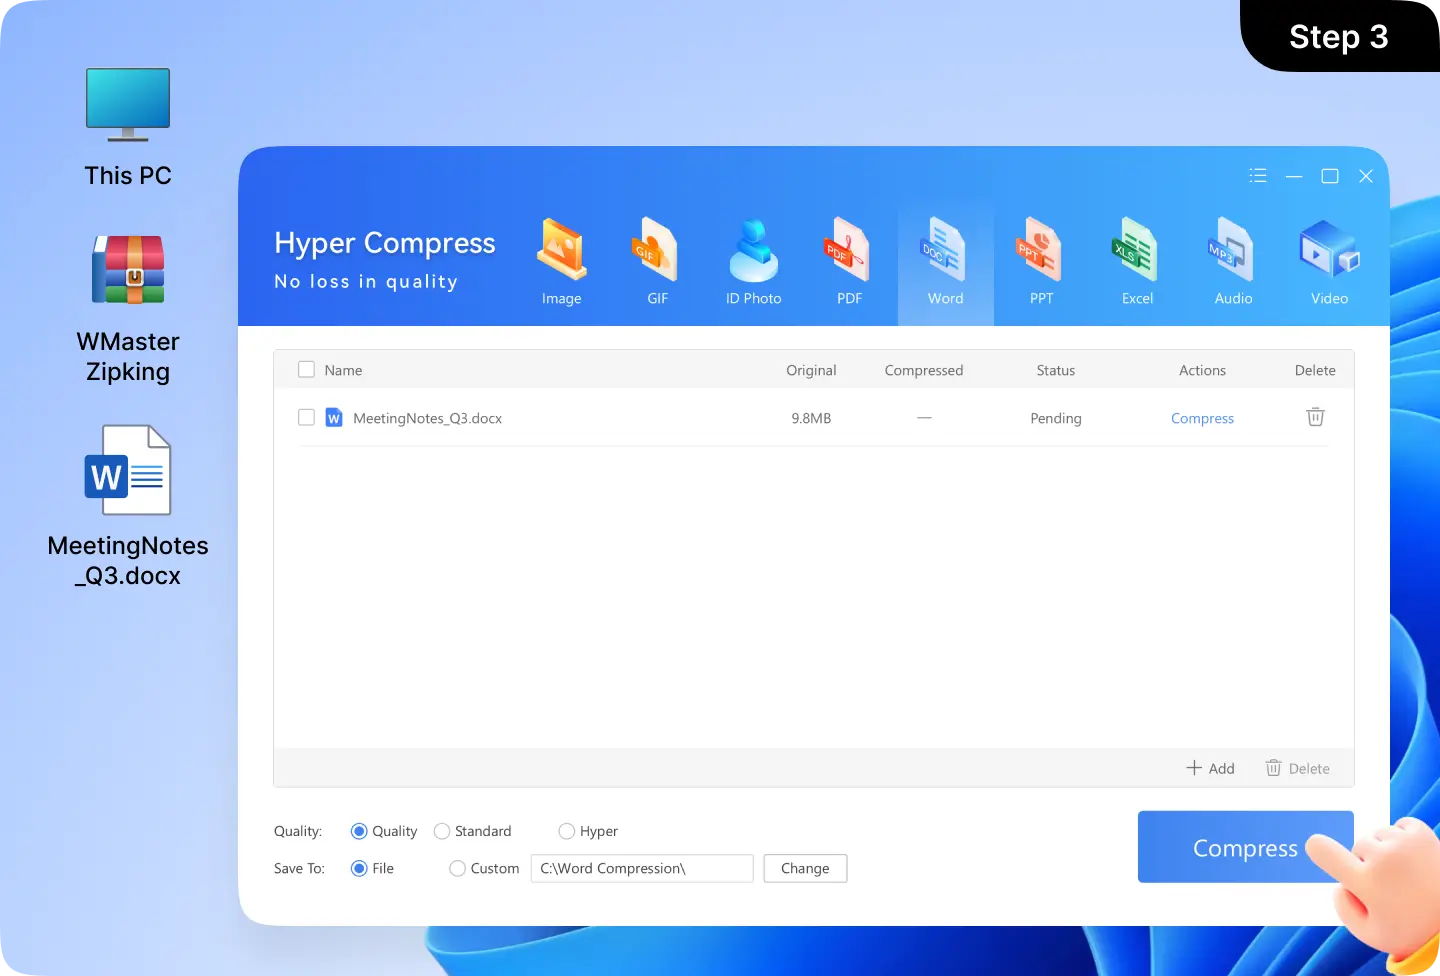Open the Image compression tab

coord(561,262)
